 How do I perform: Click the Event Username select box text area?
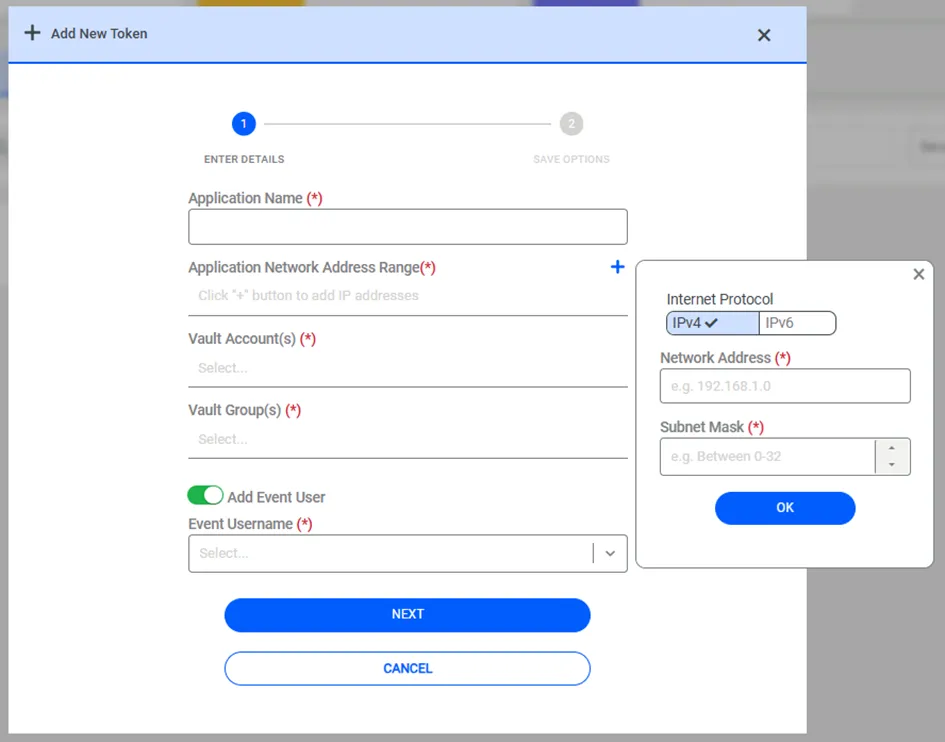point(391,553)
